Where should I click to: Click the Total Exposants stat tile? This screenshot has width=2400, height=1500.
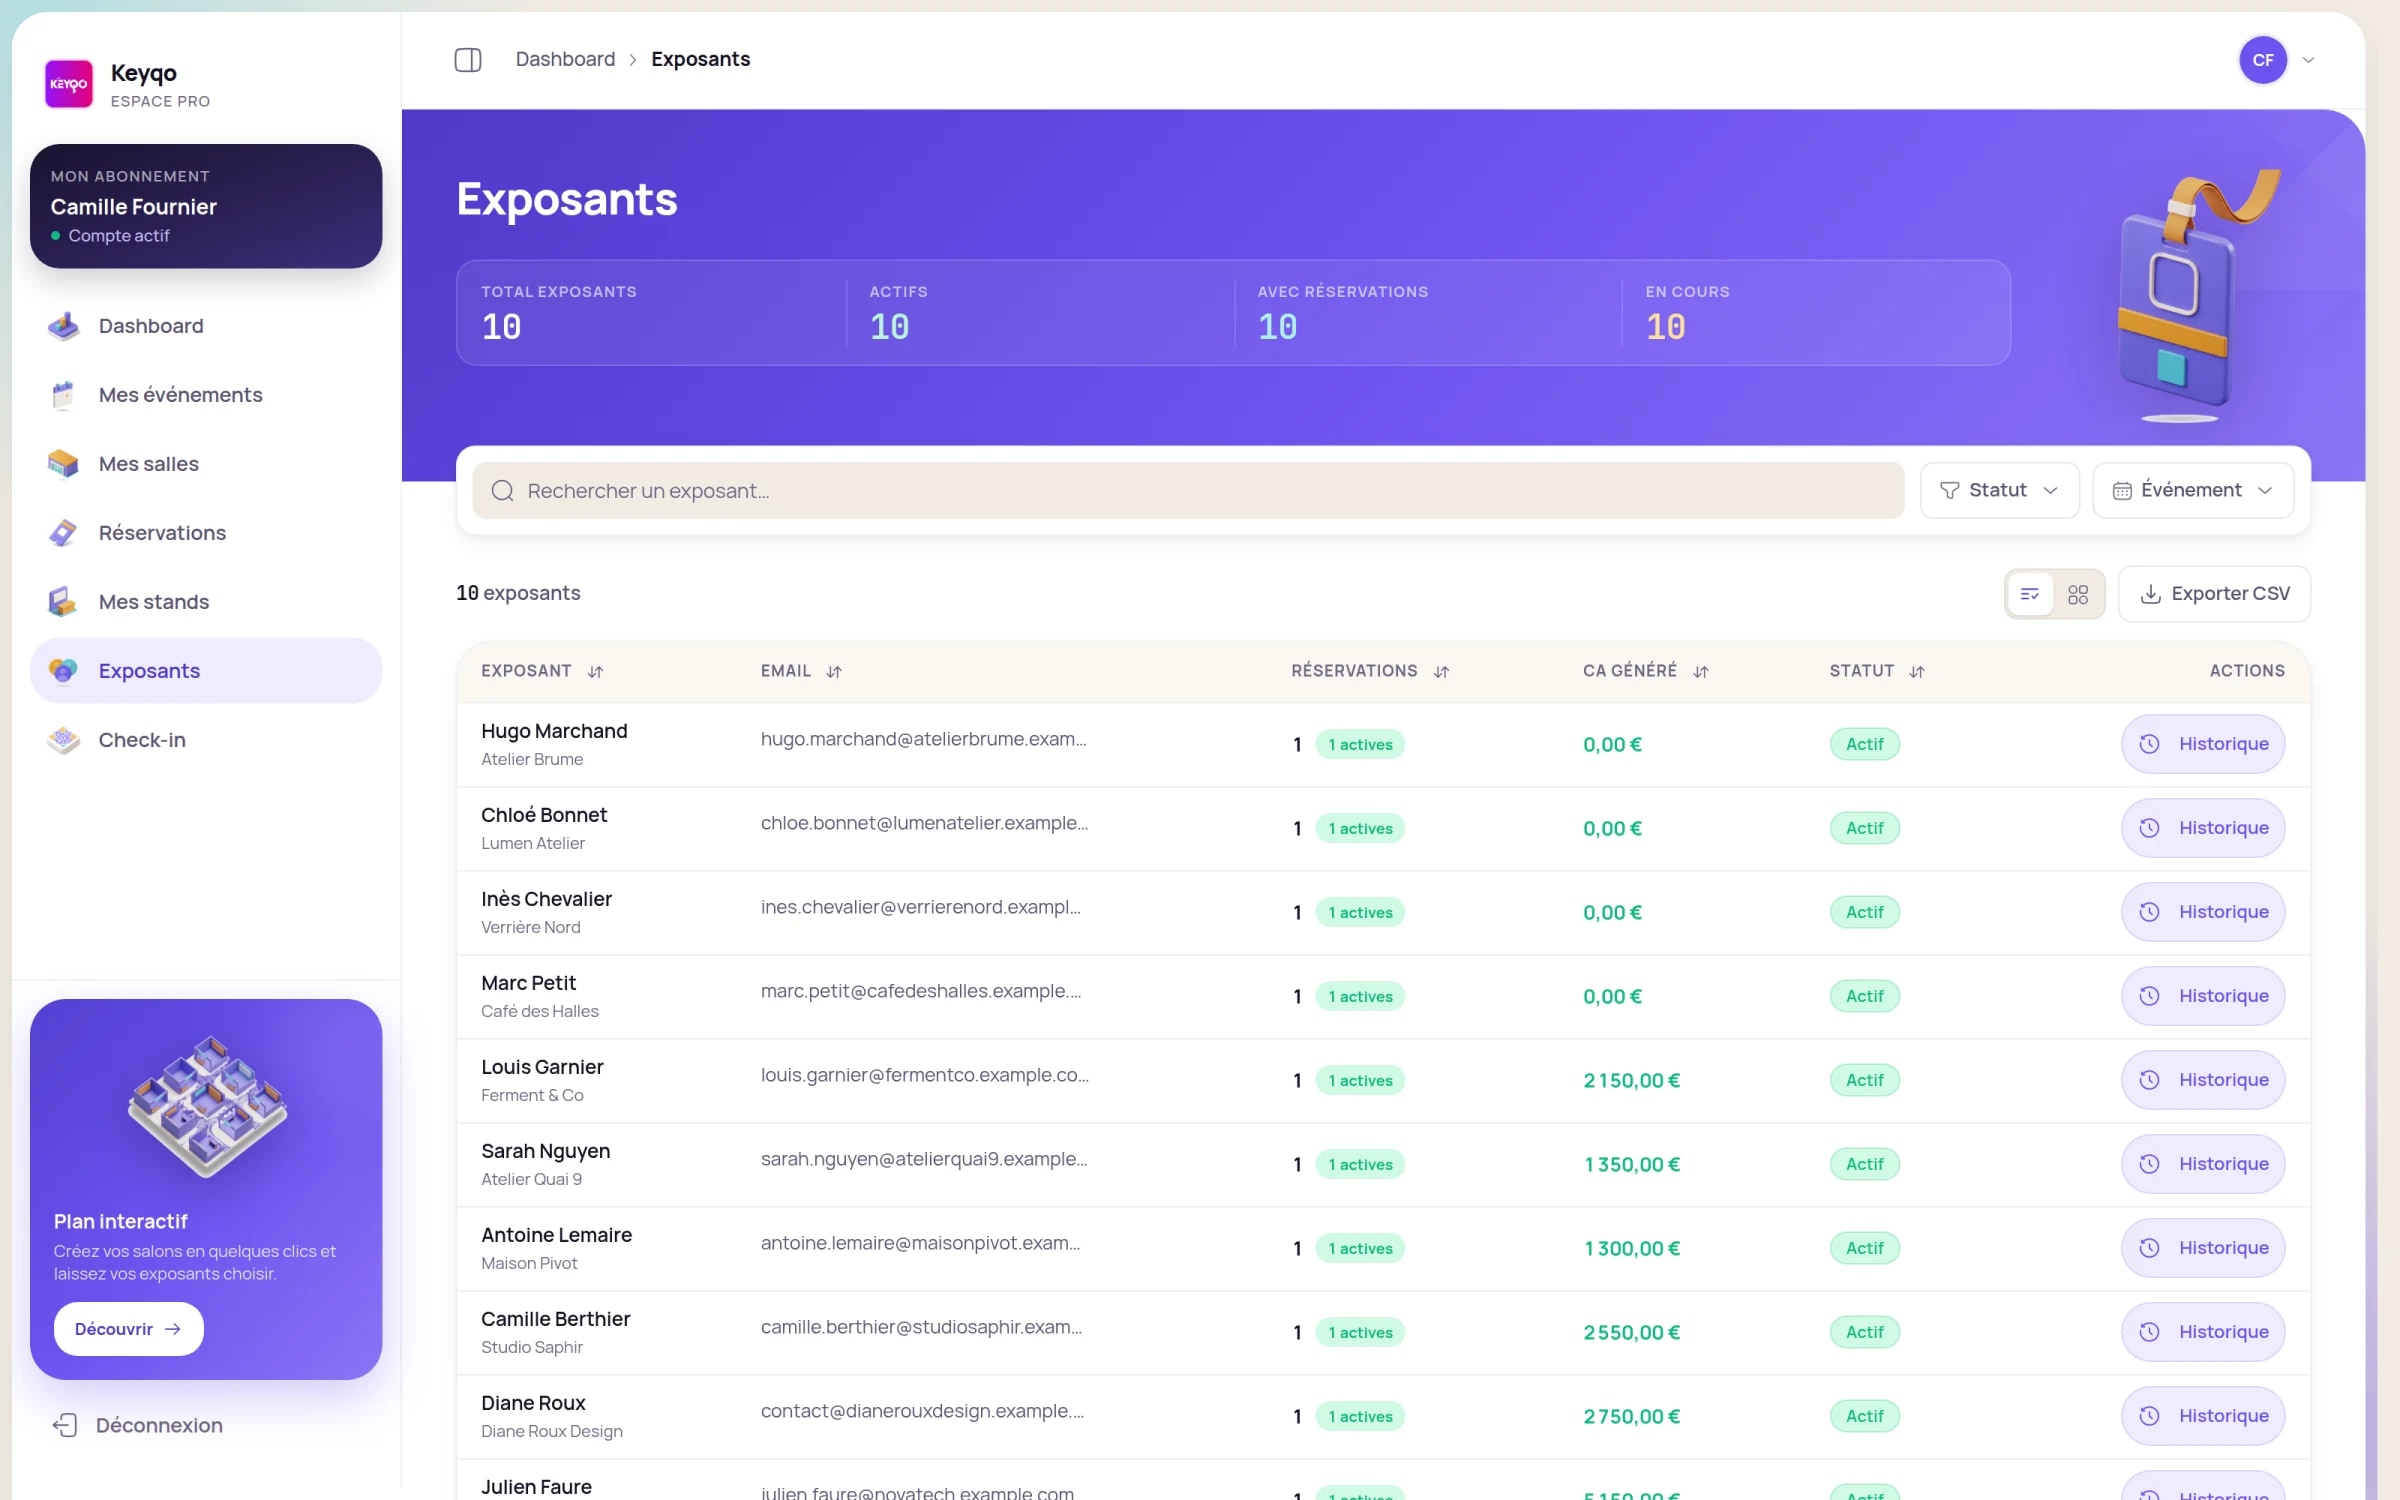[651, 313]
